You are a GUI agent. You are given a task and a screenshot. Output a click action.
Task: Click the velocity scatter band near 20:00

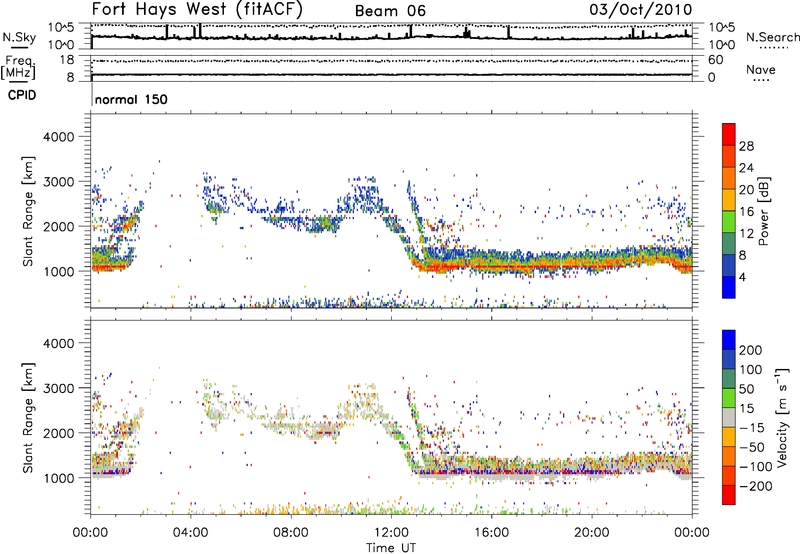coord(592,465)
